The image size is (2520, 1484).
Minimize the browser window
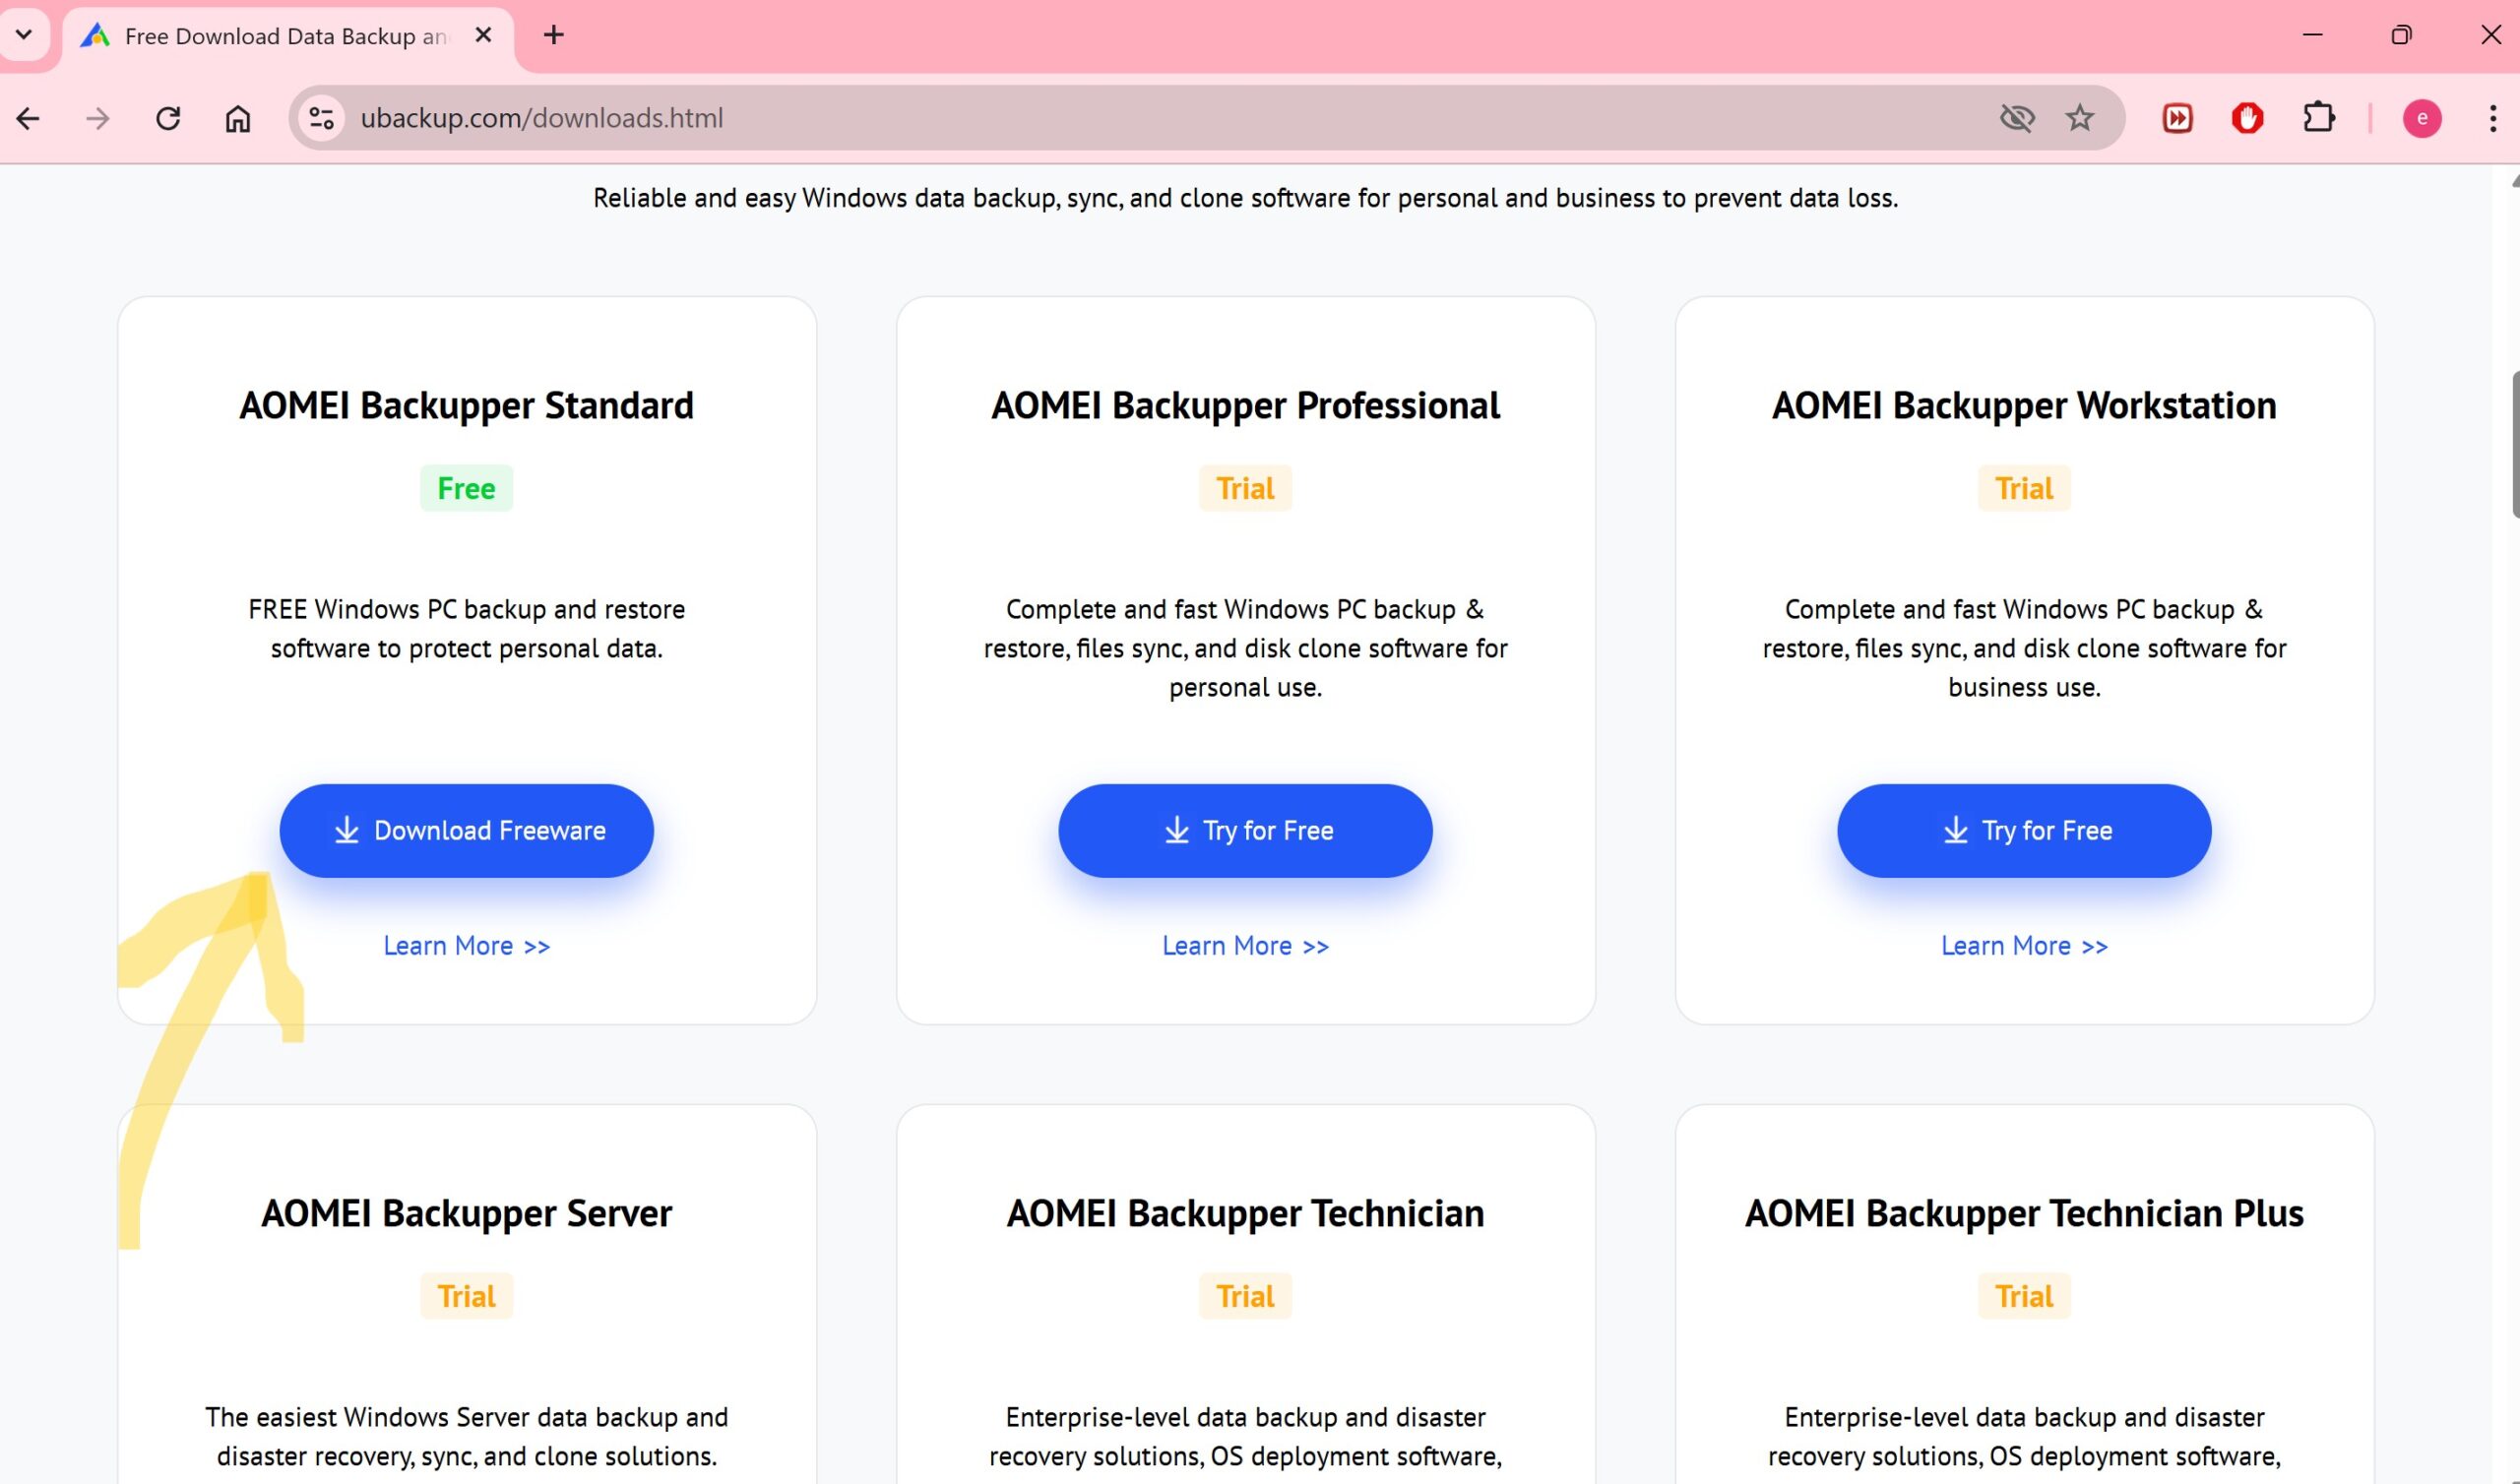coord(2312,35)
